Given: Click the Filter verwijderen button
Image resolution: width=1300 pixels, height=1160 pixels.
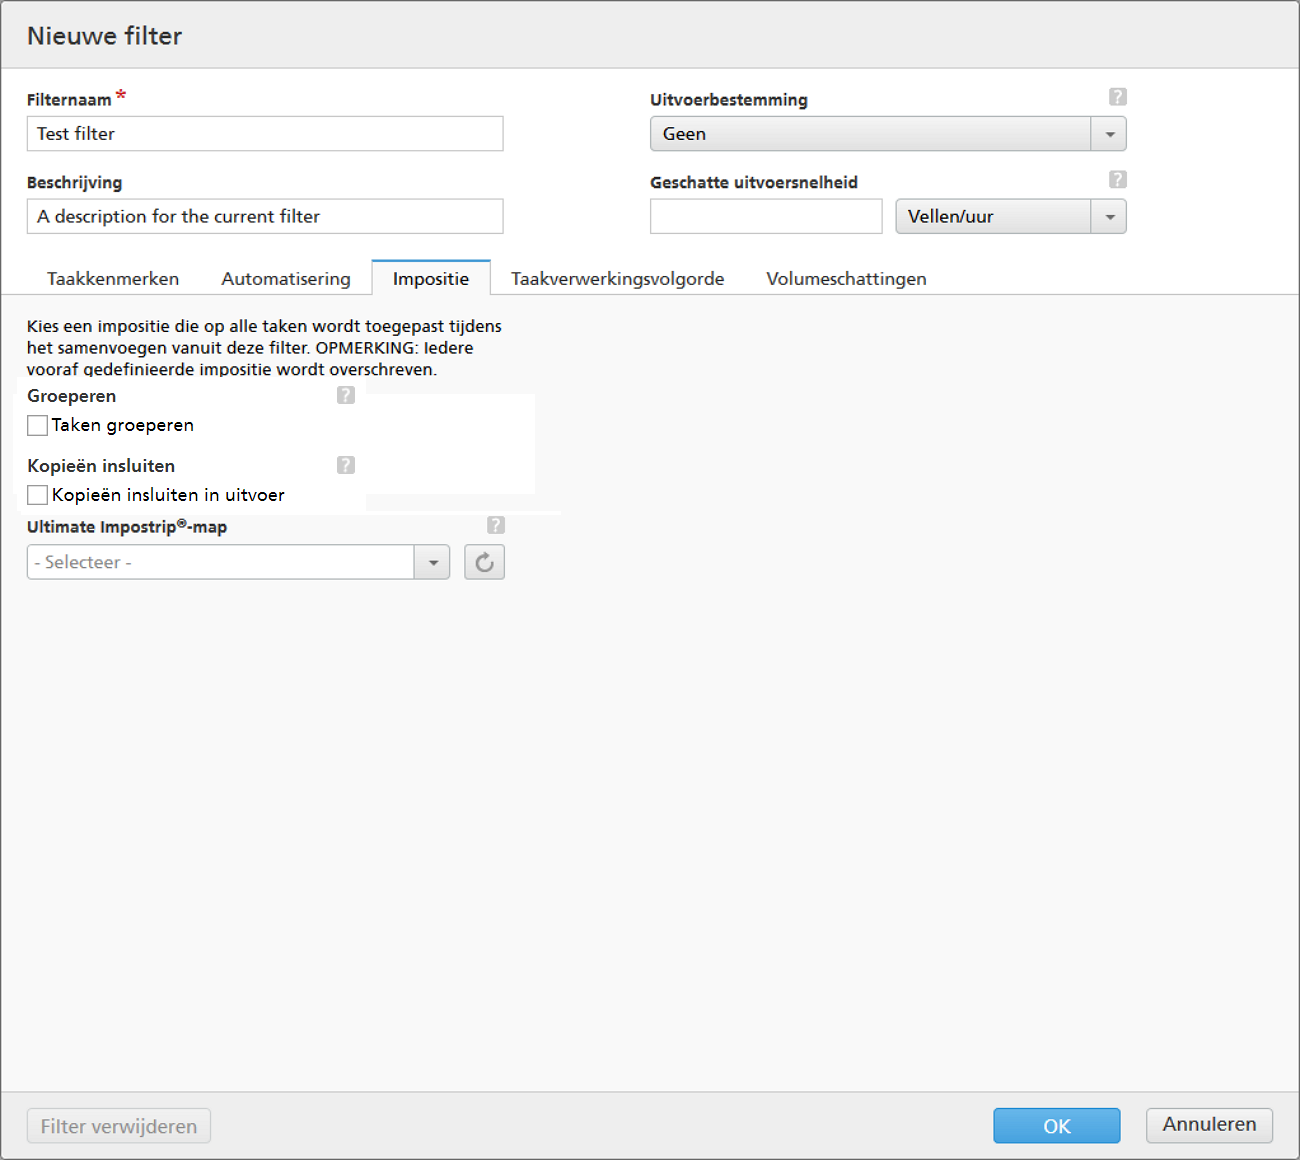Looking at the screenshot, I should point(119,1126).
